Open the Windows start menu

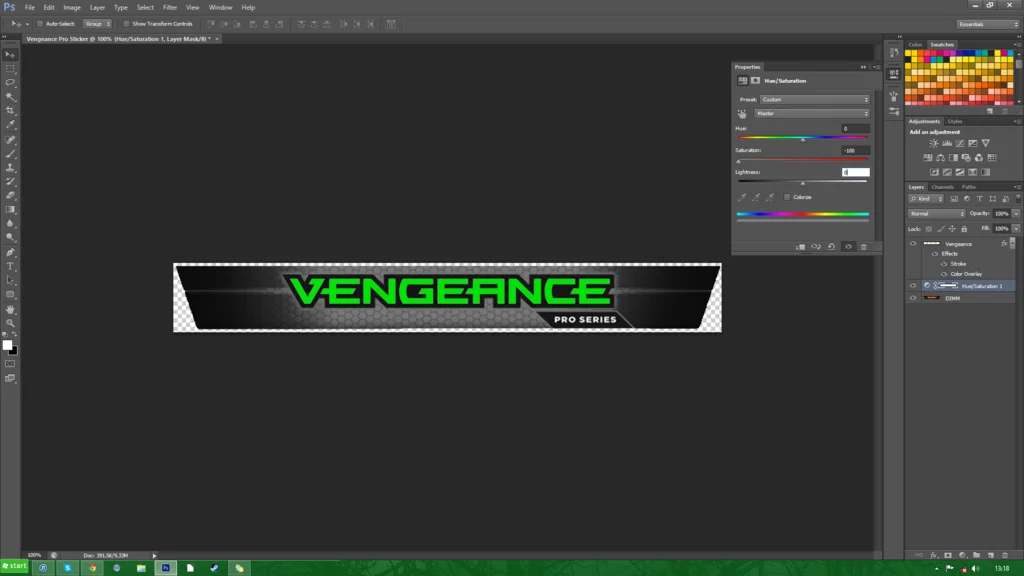click(14, 566)
